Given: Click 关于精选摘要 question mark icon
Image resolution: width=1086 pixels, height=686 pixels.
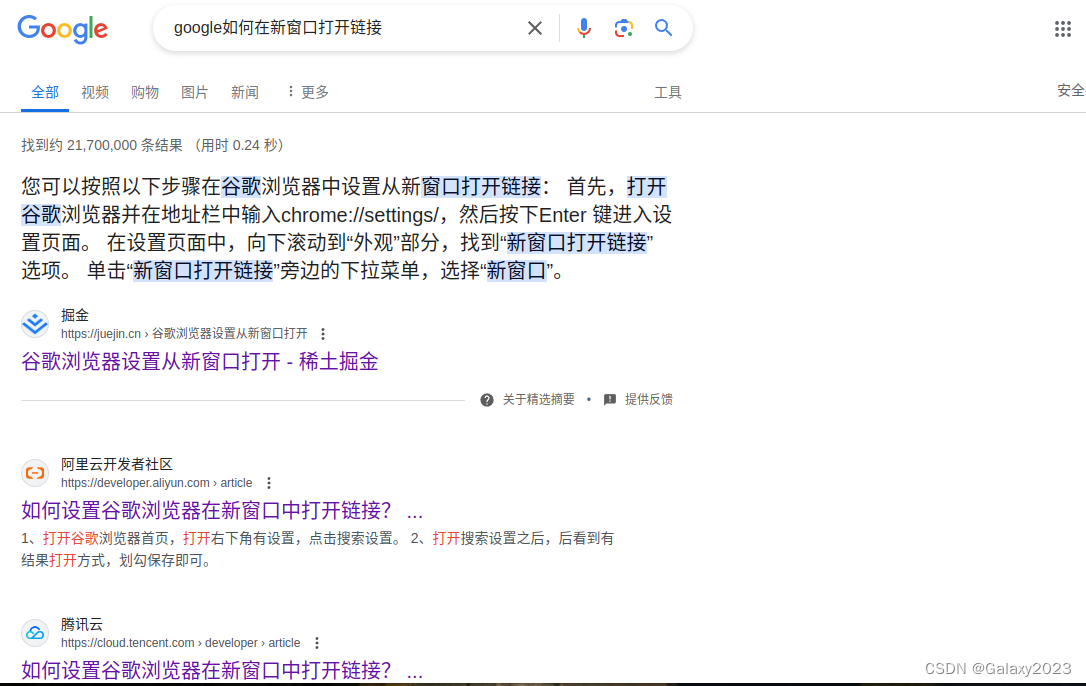Looking at the screenshot, I should click(x=487, y=400).
